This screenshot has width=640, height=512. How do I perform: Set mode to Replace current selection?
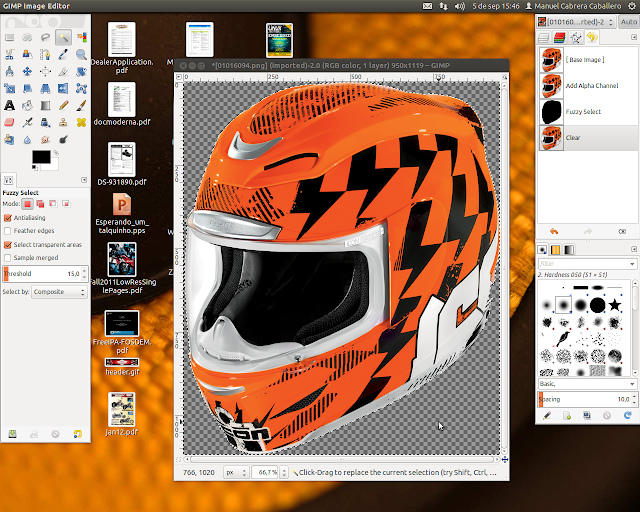(x=27, y=203)
